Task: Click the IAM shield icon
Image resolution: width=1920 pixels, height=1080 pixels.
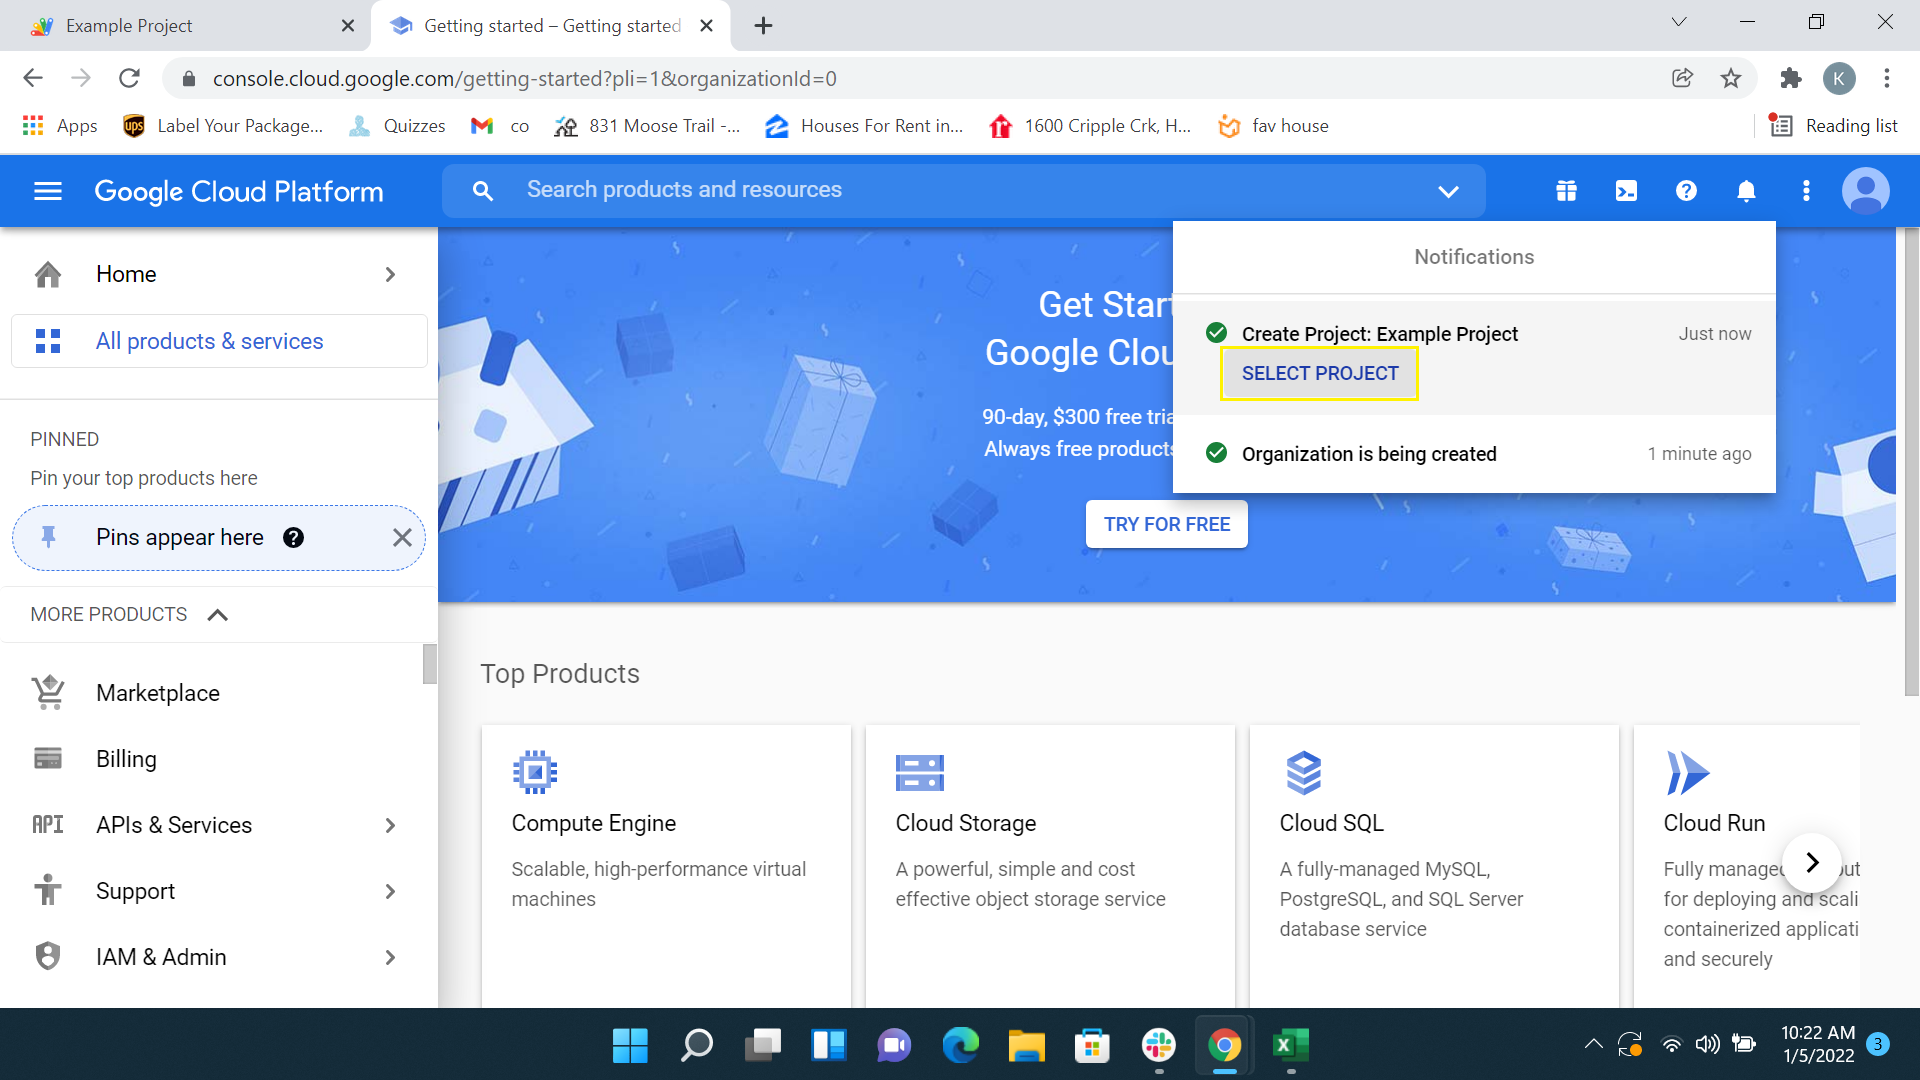Action: coord(48,956)
